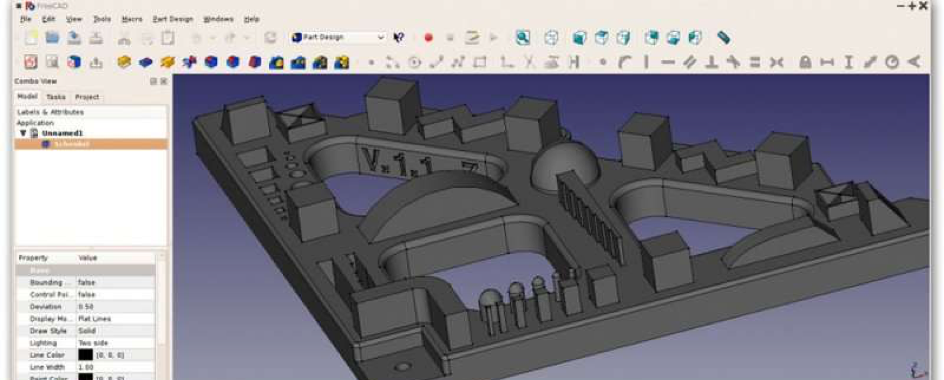Screen dimensions: 944x380
Task: Open the redo history dropdown arrow
Action: coord(246,37)
